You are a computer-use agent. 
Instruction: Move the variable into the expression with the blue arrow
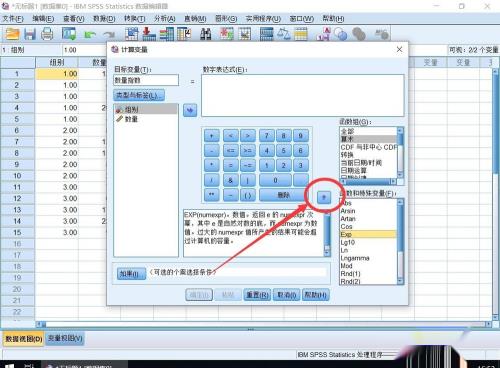coord(190,110)
